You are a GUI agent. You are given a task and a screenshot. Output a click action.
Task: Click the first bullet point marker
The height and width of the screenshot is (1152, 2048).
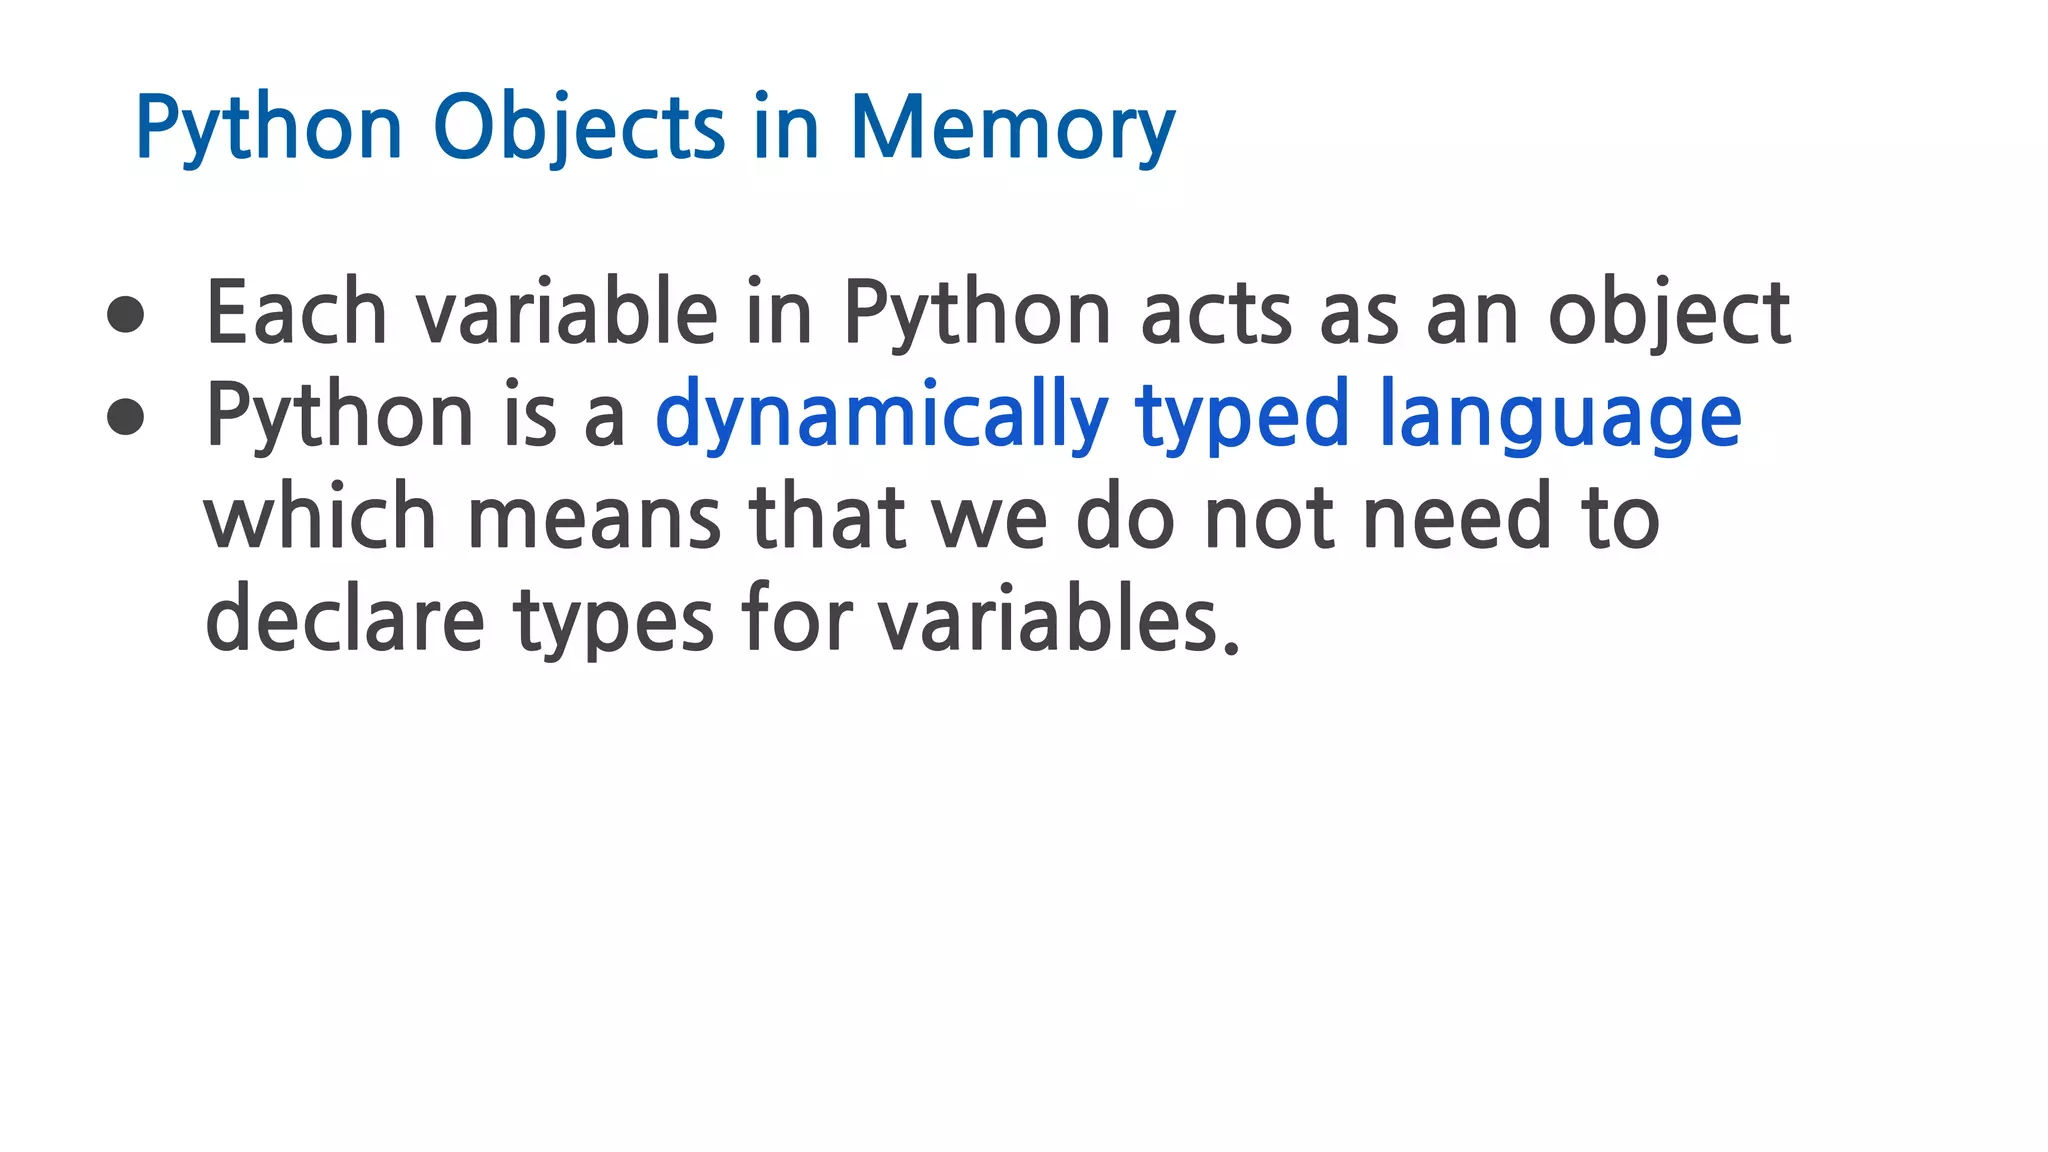coord(126,314)
